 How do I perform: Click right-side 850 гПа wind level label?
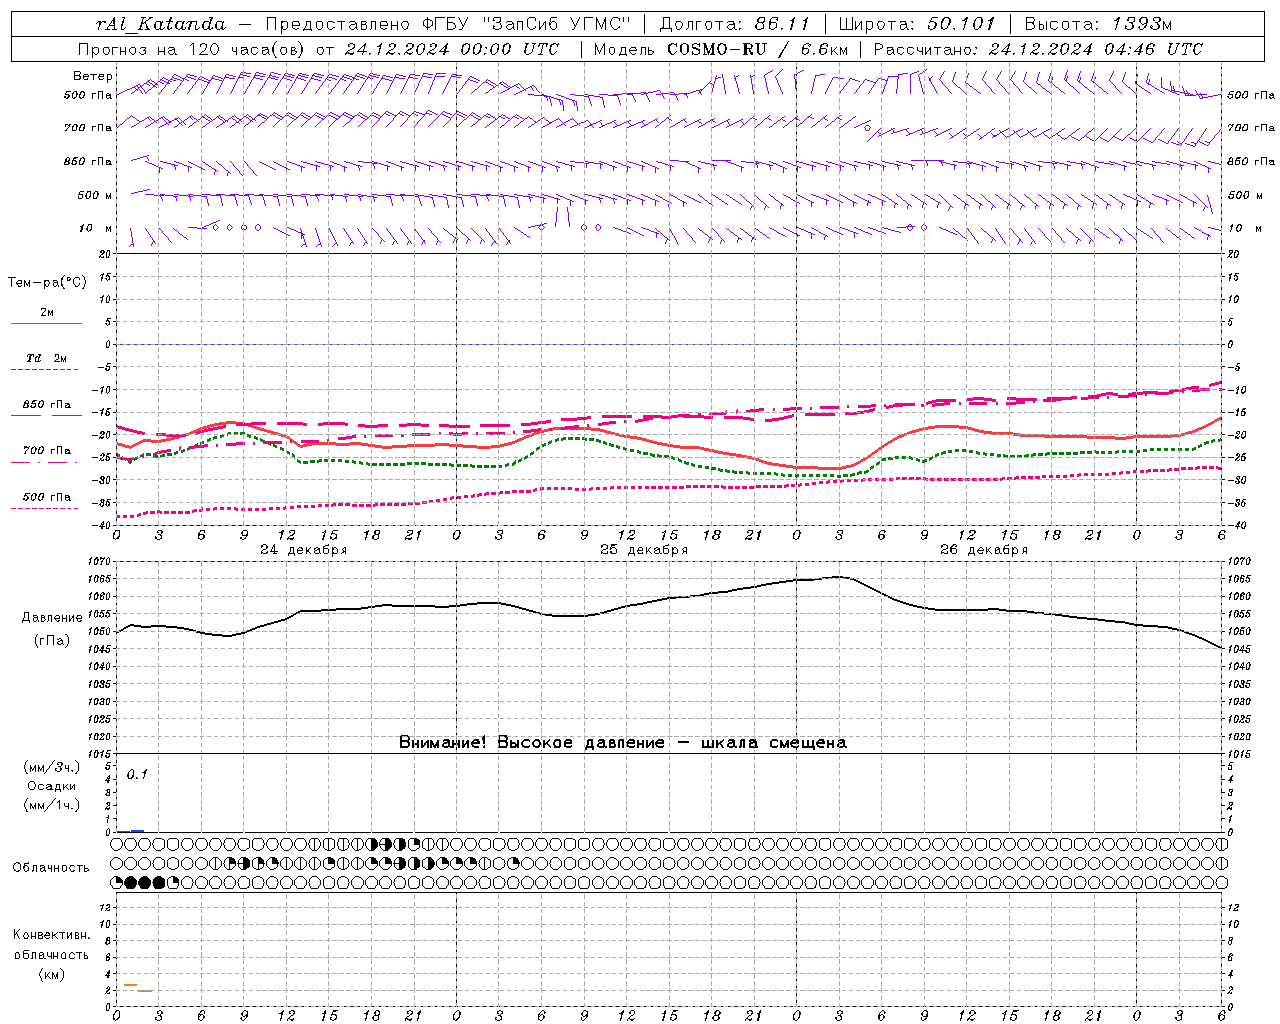point(1251,161)
